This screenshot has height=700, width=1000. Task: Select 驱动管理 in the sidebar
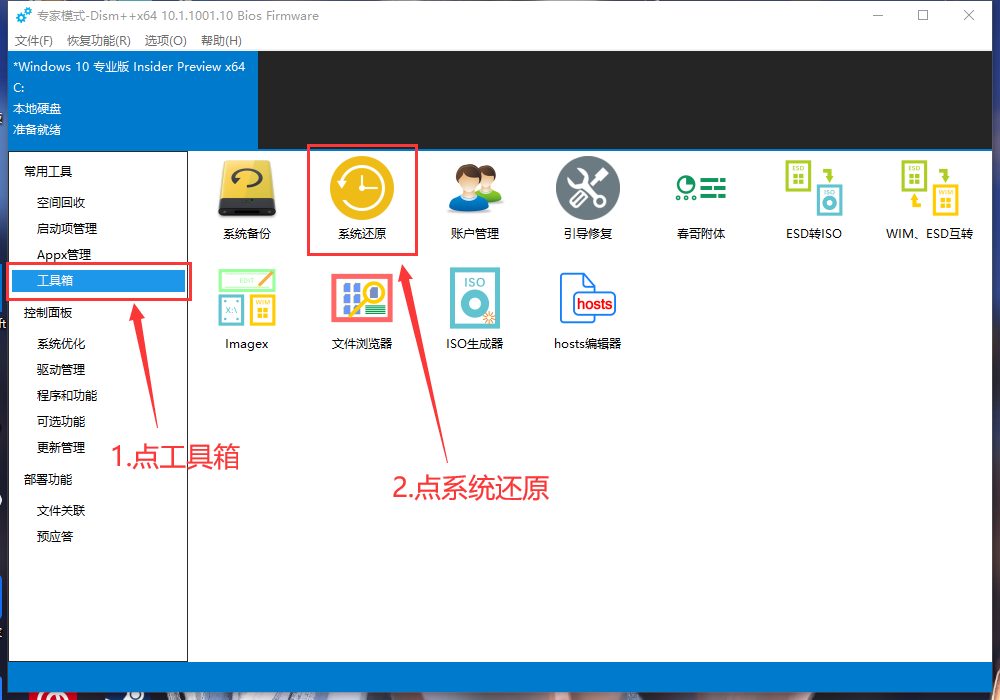pyautogui.click(x=61, y=370)
